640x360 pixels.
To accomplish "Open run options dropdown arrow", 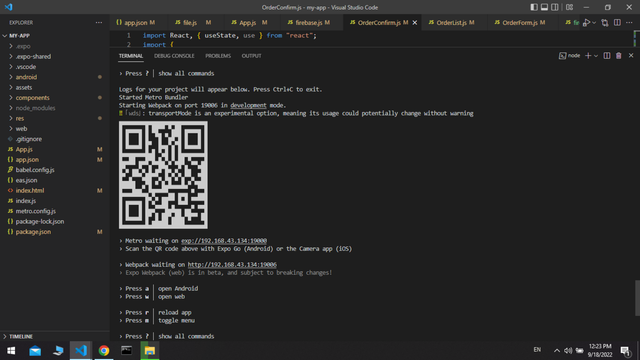I will pyautogui.click(x=594, y=23).
